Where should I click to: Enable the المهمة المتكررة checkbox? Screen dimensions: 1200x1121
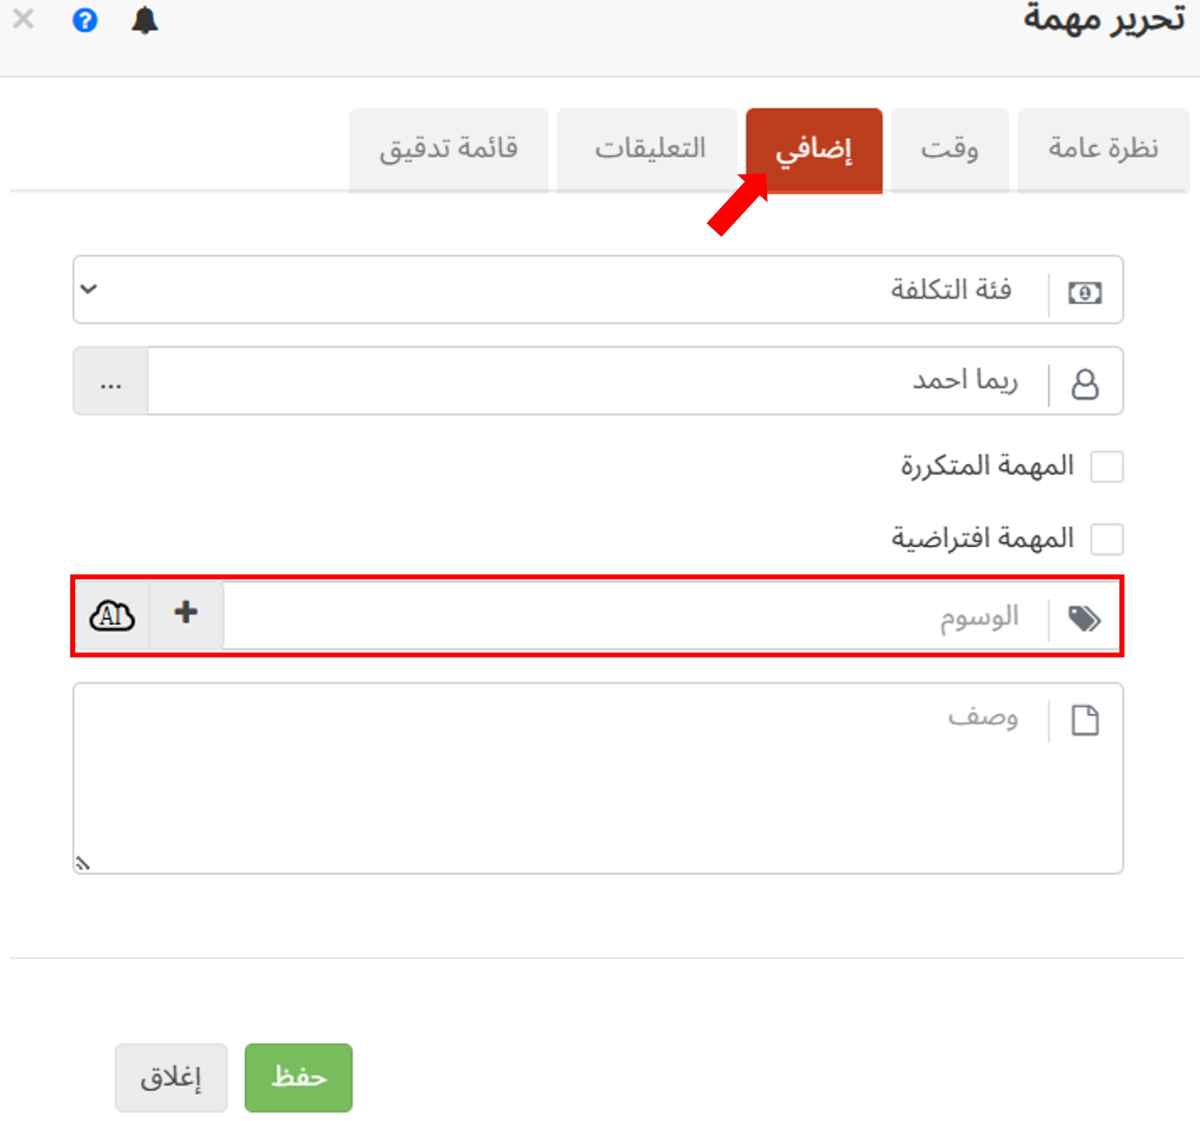pyautogui.click(x=1107, y=466)
